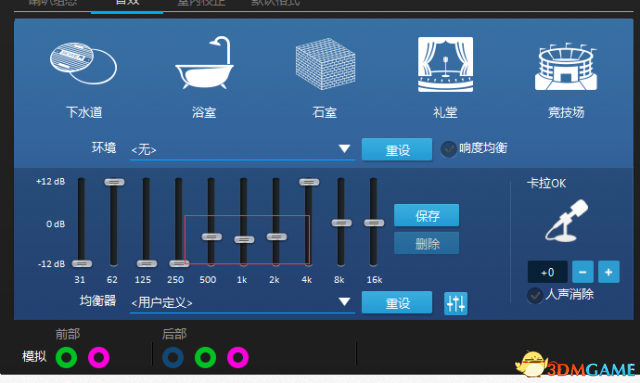Toggle the 响度均衡 loudness equalization checkbox
640x383 pixels.
click(448, 149)
